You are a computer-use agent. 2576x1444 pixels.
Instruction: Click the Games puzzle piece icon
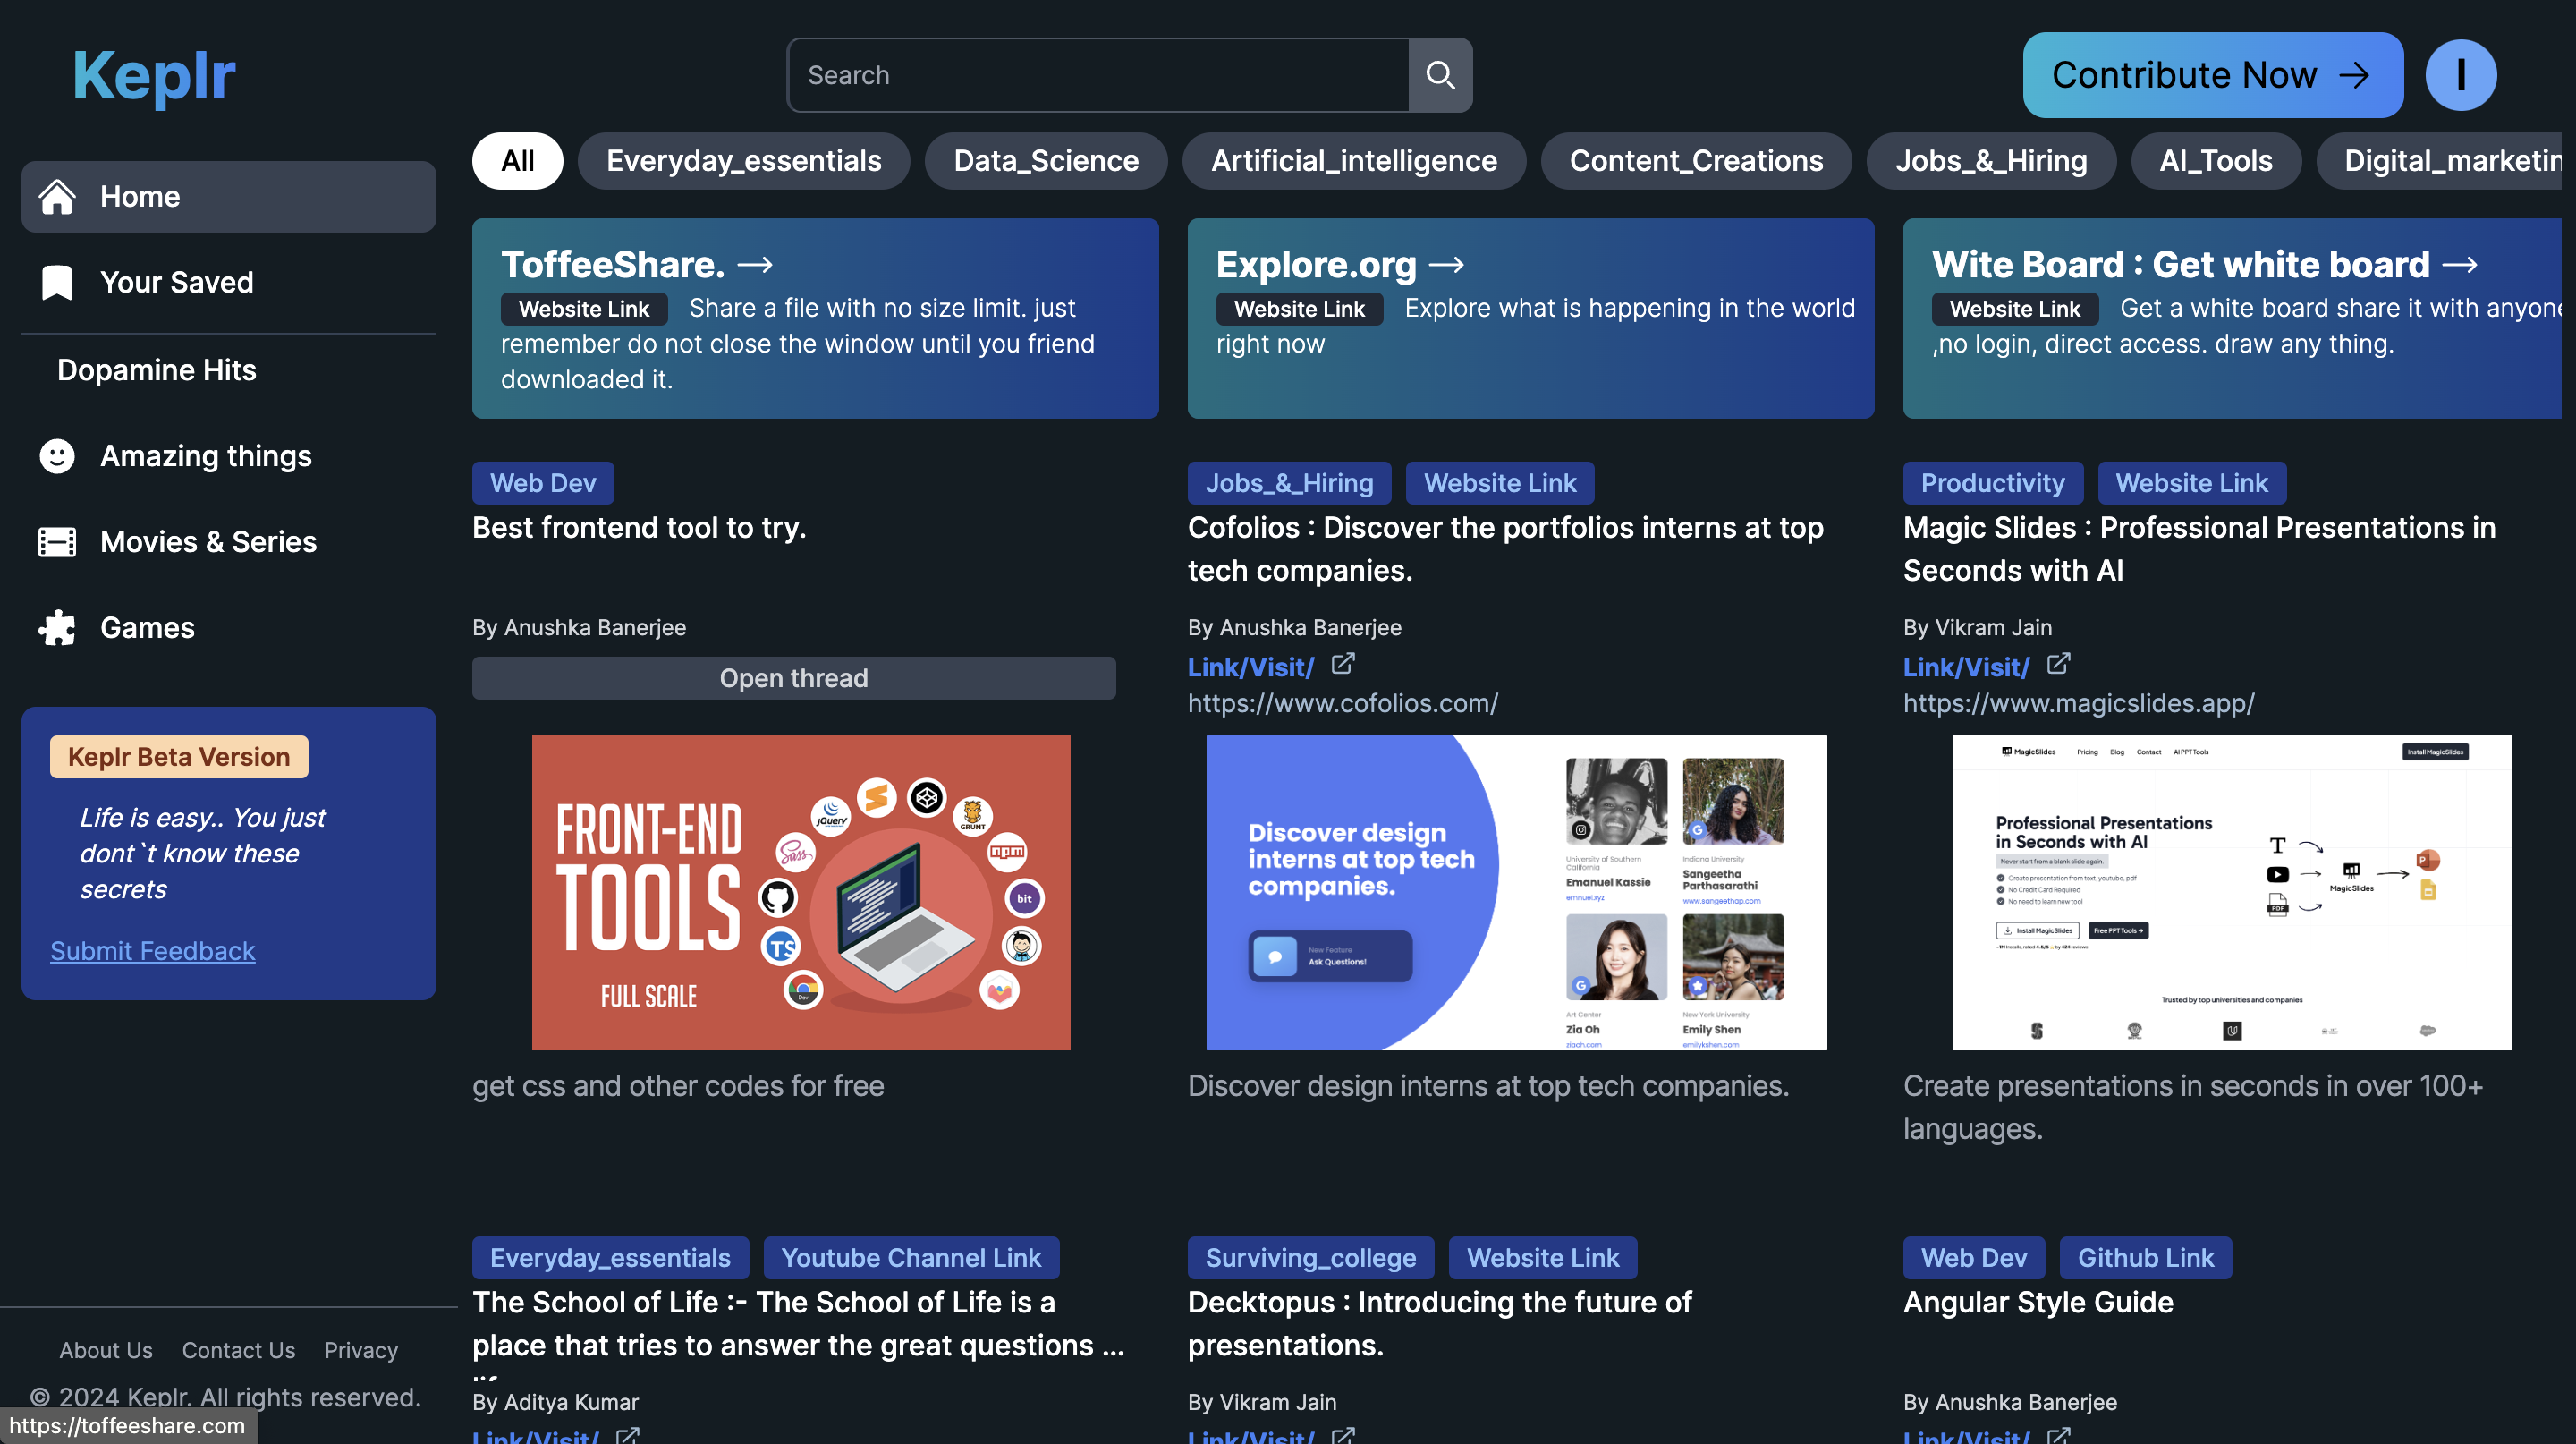[x=57, y=628]
